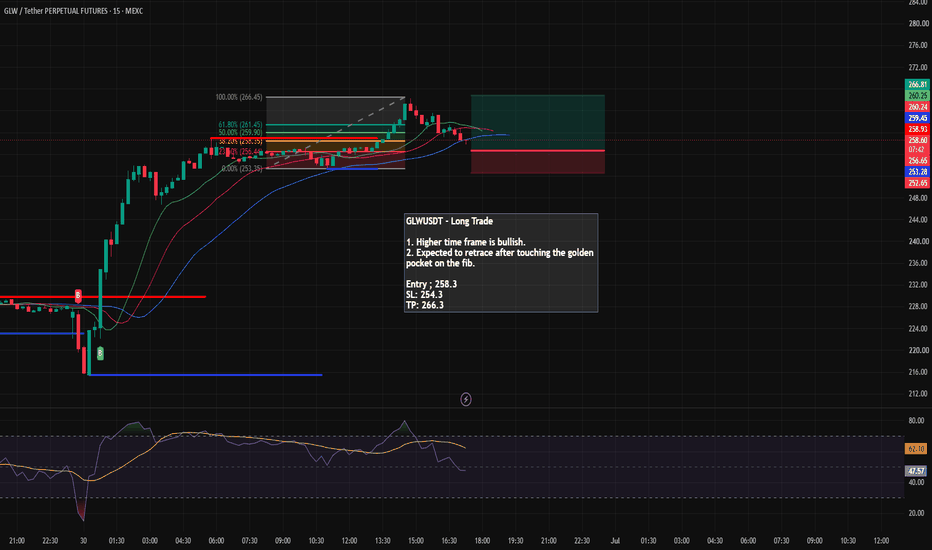Viewport: 932px width, 550px height.
Task: Click the 50.00% (259.90) fib label
Action: click(x=240, y=133)
